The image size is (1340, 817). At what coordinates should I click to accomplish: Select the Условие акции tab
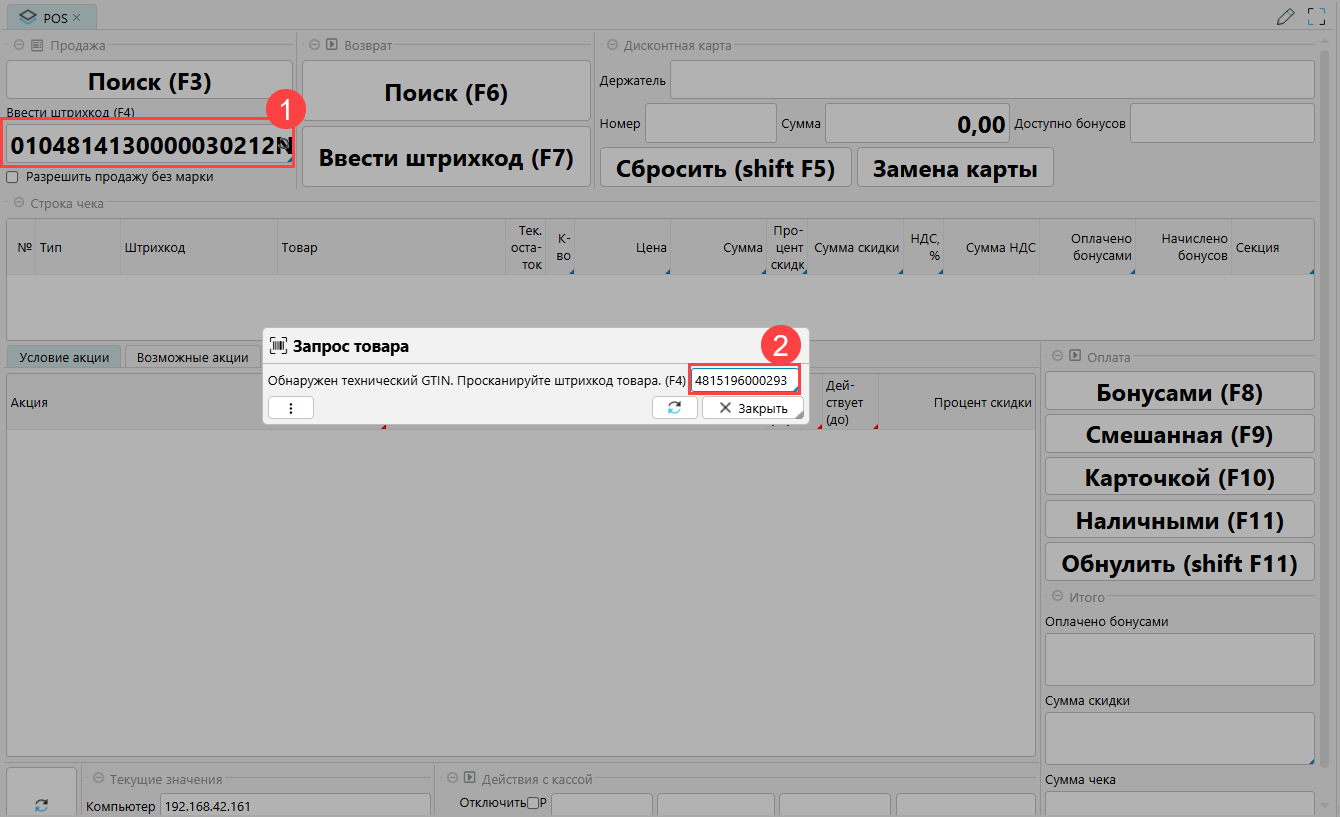pyautogui.click(x=64, y=357)
